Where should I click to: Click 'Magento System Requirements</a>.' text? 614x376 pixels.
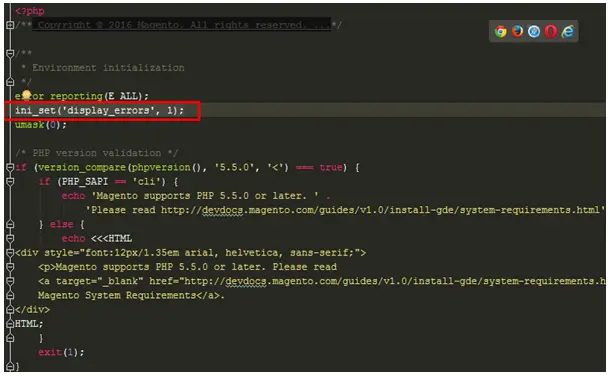click(x=131, y=295)
